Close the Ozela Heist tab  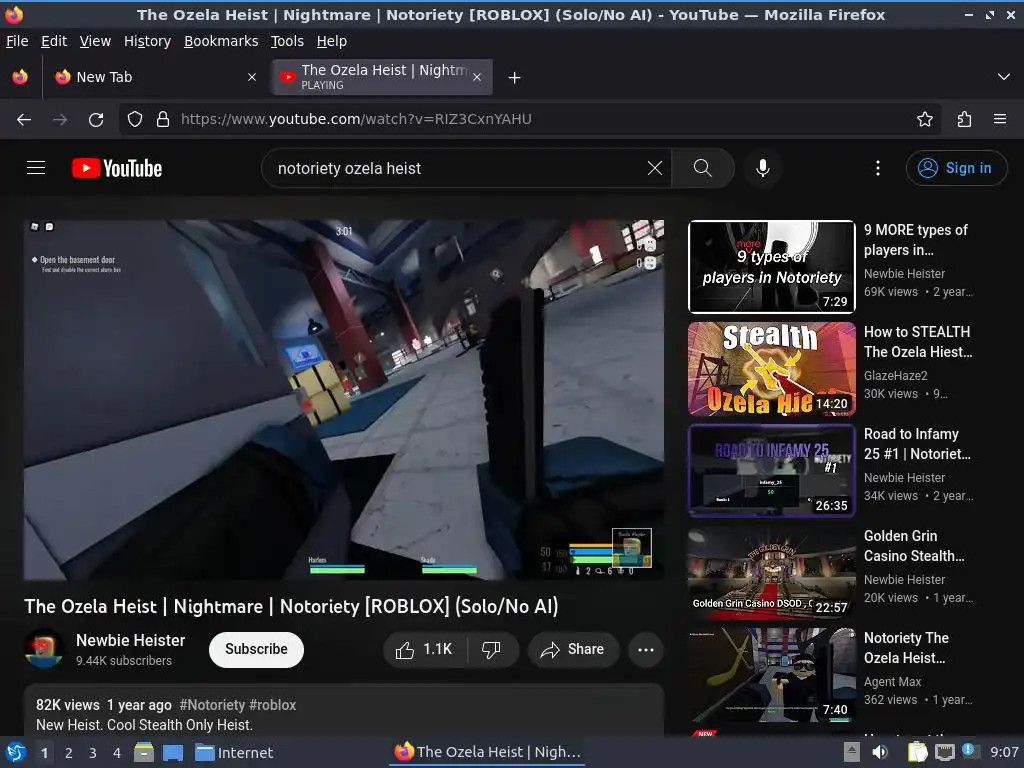coord(477,77)
